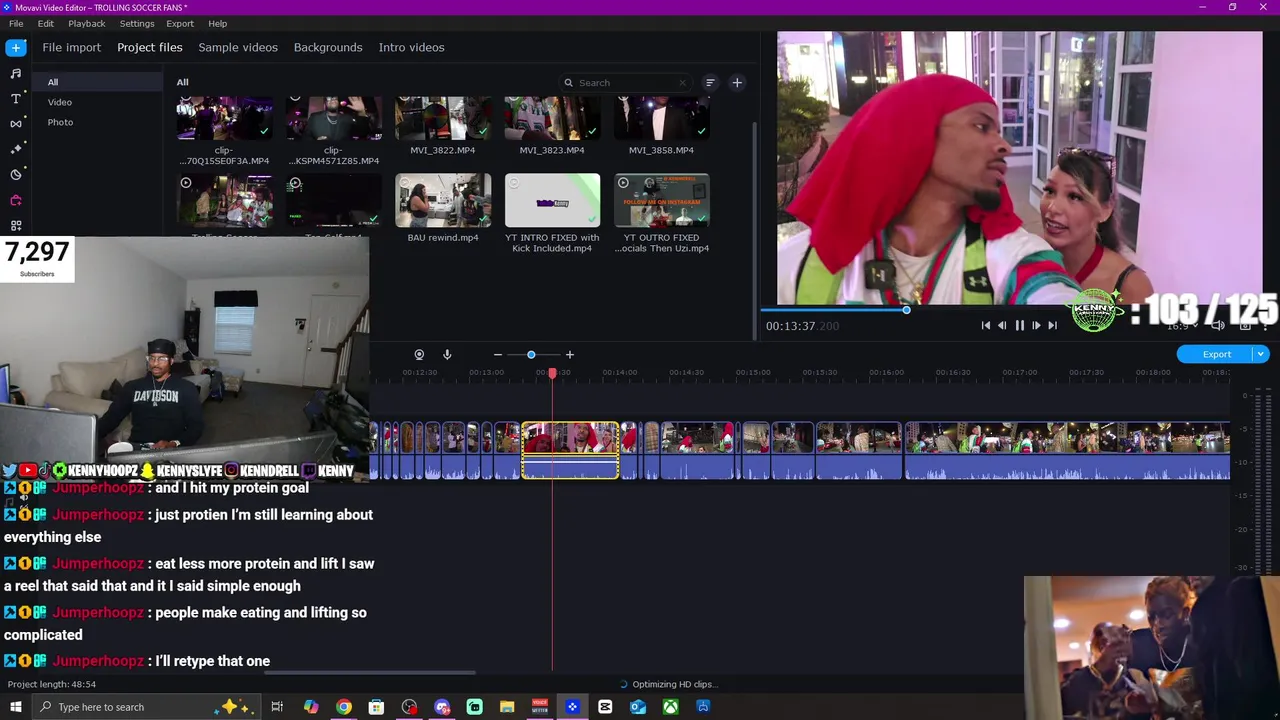This screenshot has width=1280, height=720.
Task: Select the BAU rewind.mp4 thumbnail
Action: coord(443,200)
